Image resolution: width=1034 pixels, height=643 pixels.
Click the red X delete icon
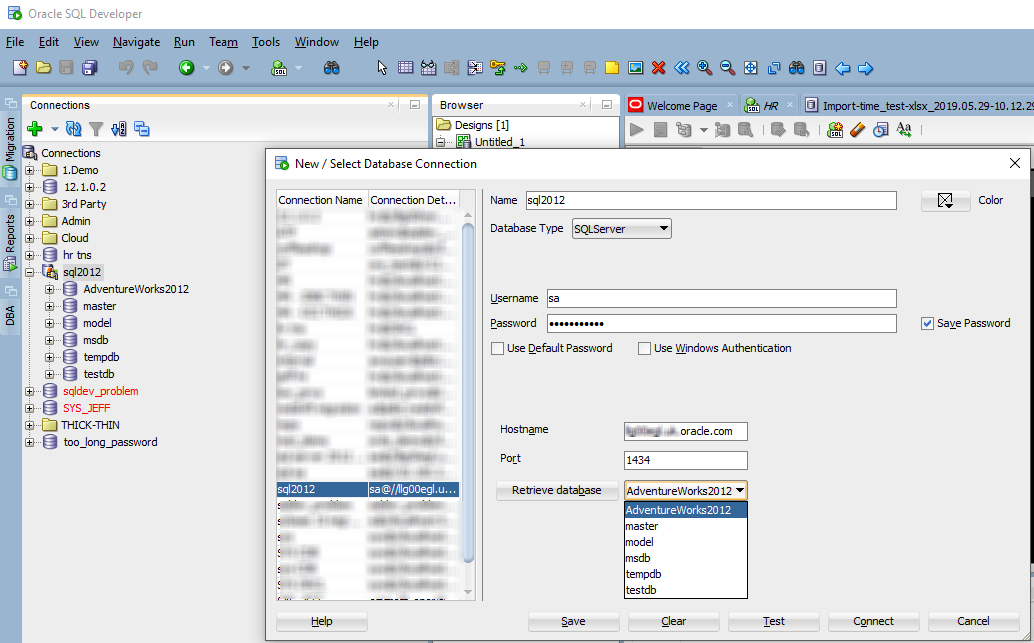click(658, 67)
